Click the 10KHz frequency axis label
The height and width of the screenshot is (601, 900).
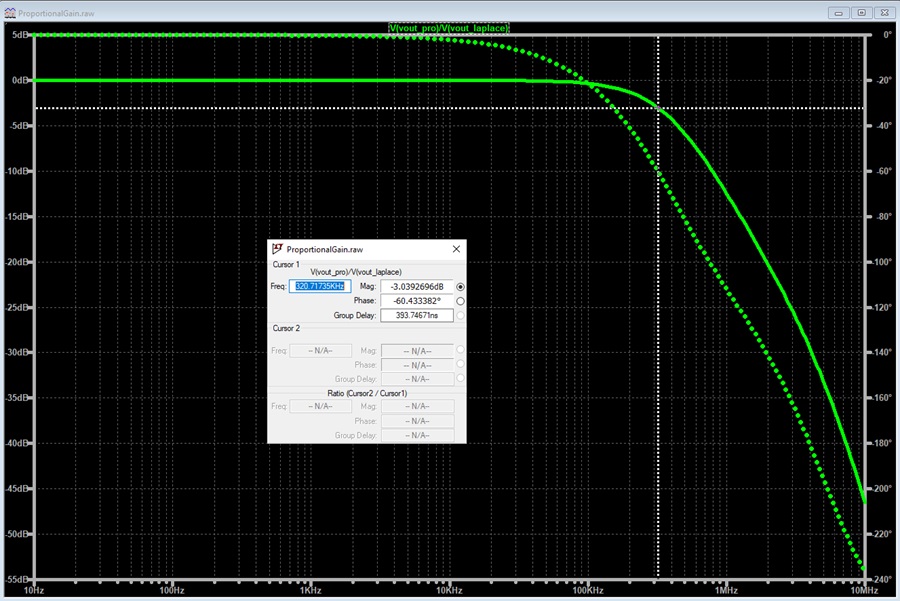point(449,590)
